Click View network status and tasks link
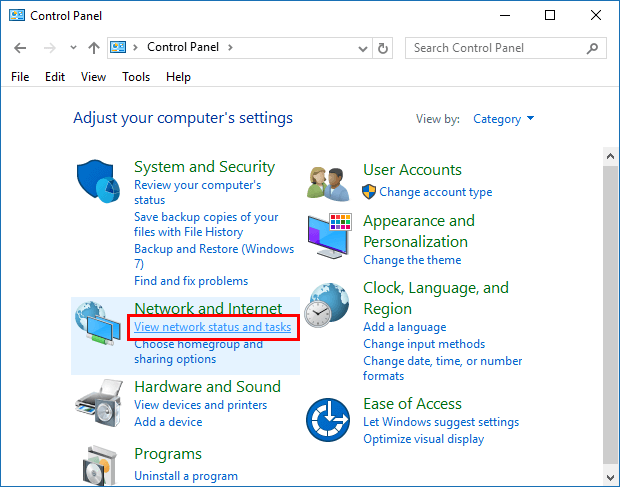The height and width of the screenshot is (487, 620). click(x=212, y=327)
